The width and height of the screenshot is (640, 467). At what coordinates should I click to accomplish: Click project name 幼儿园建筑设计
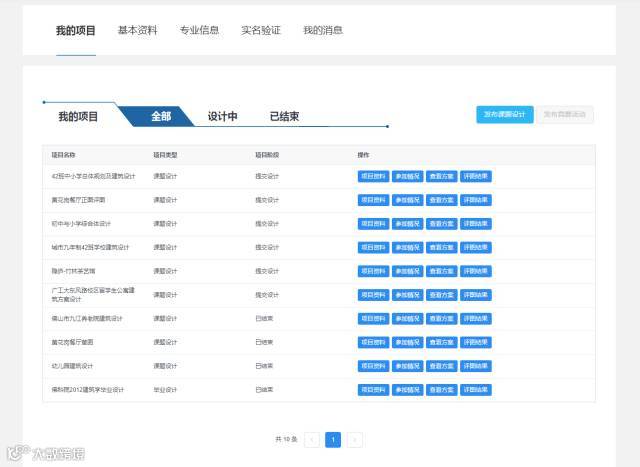72,366
